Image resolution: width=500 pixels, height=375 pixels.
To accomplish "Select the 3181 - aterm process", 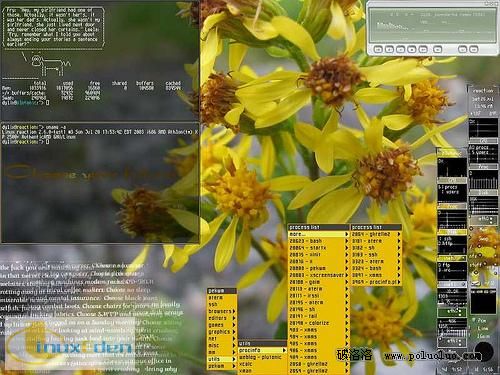I will tap(376, 241).
